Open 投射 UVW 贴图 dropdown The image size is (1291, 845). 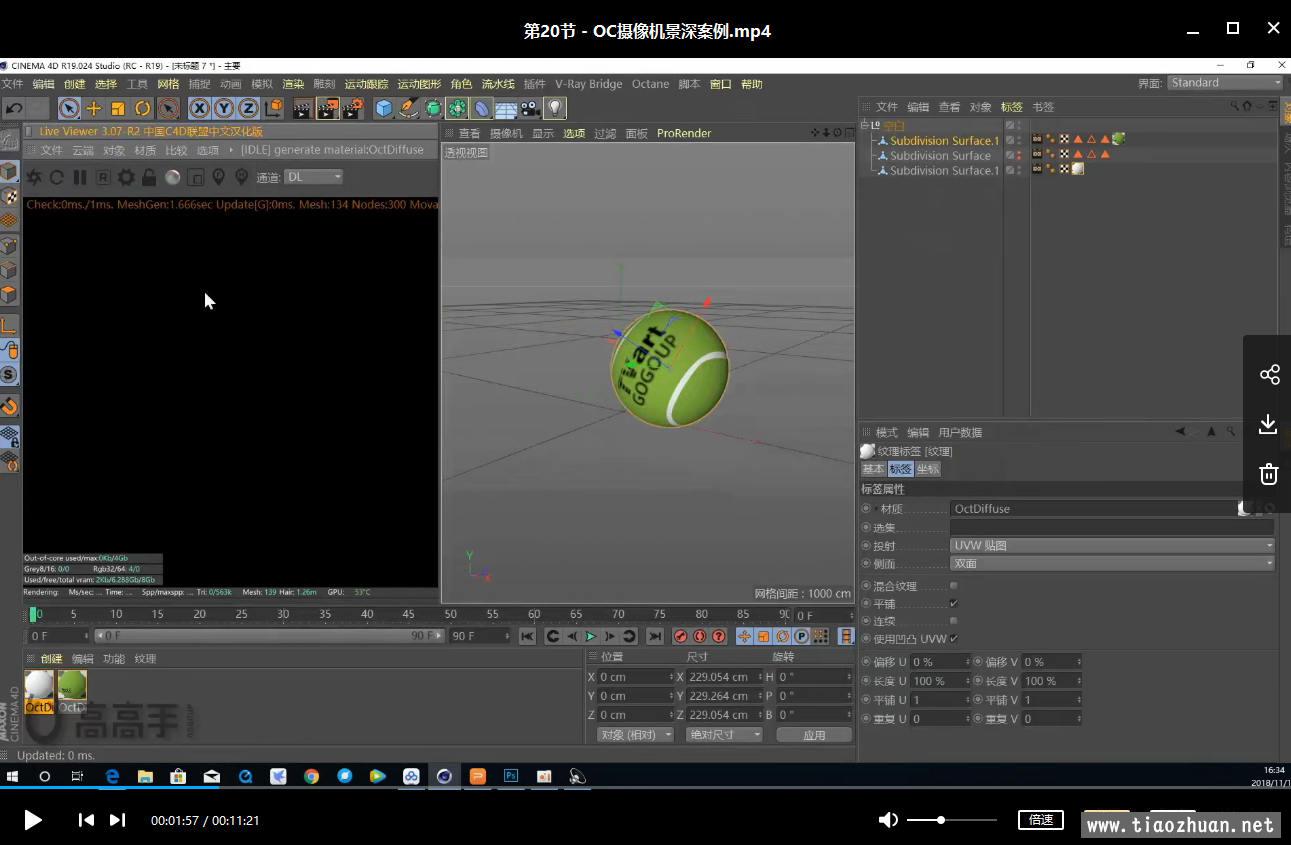(1112, 546)
